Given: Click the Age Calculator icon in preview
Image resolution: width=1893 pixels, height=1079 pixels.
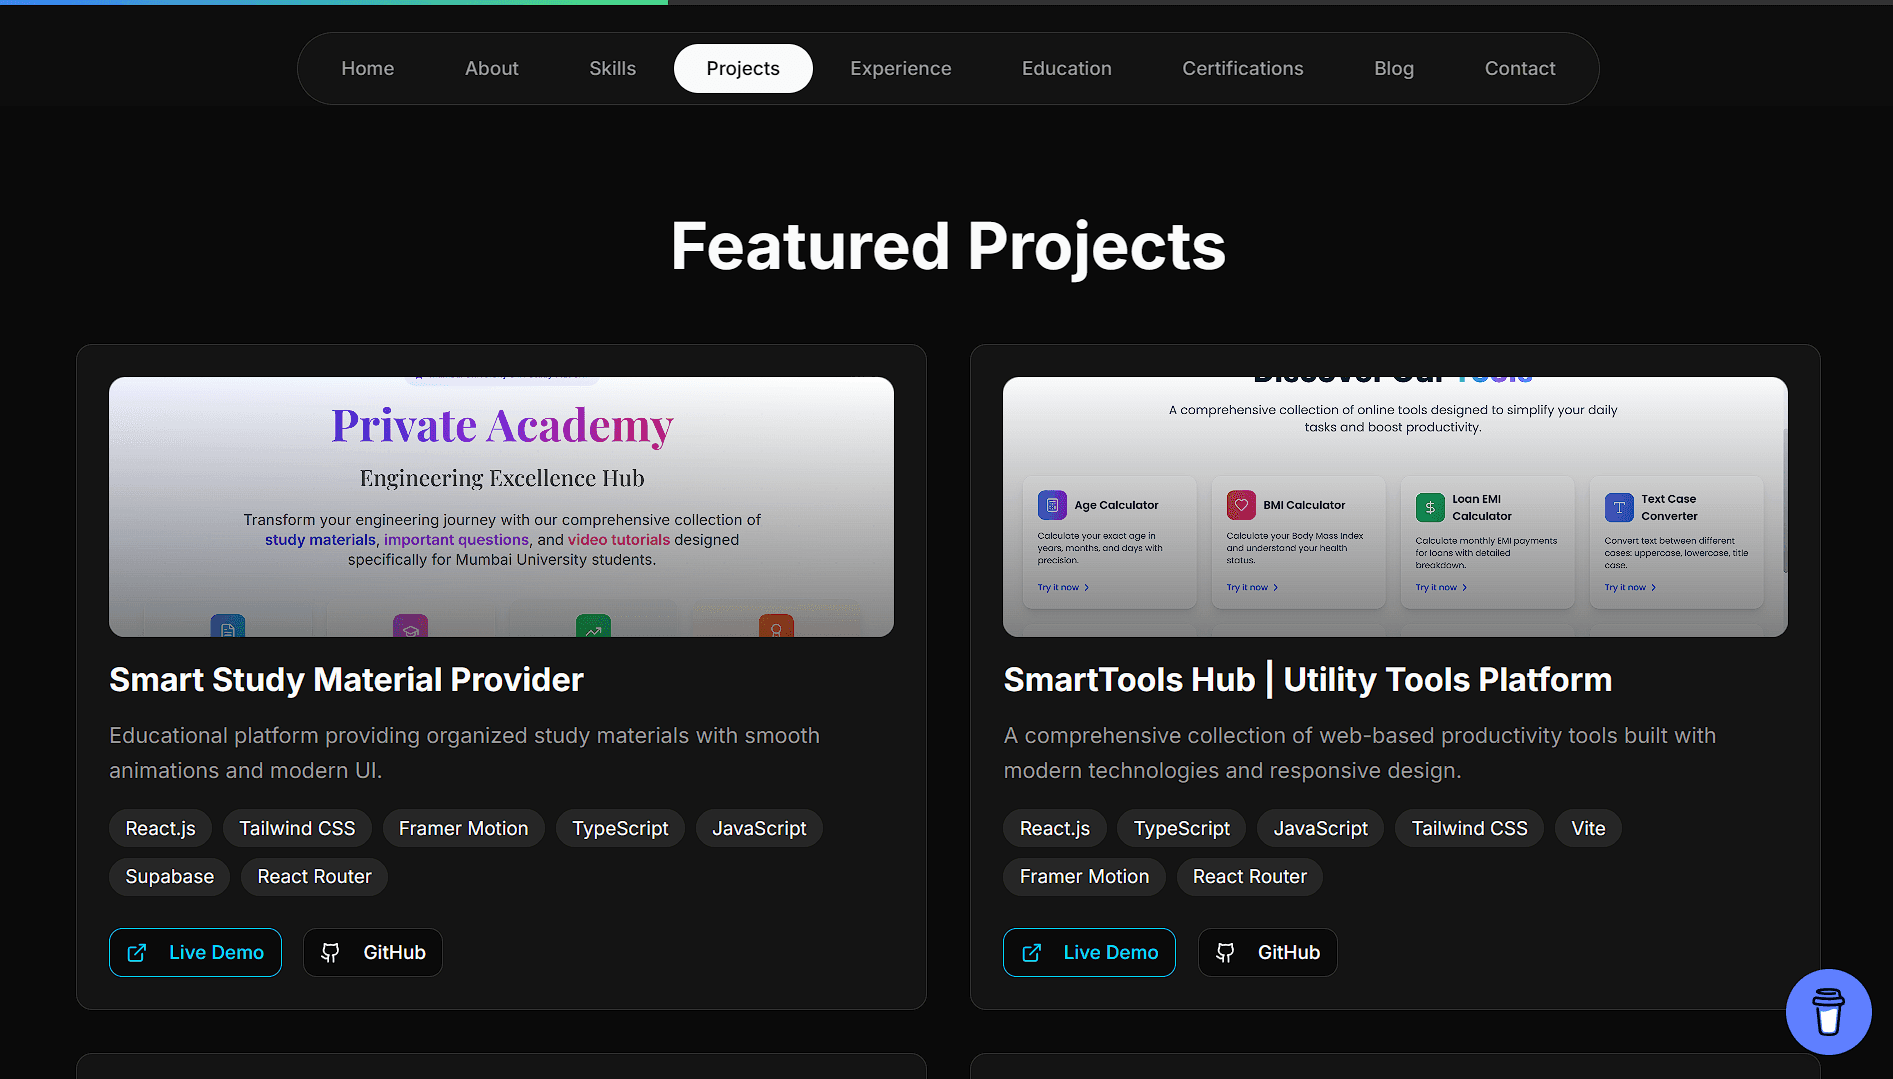Looking at the screenshot, I should [1052, 505].
